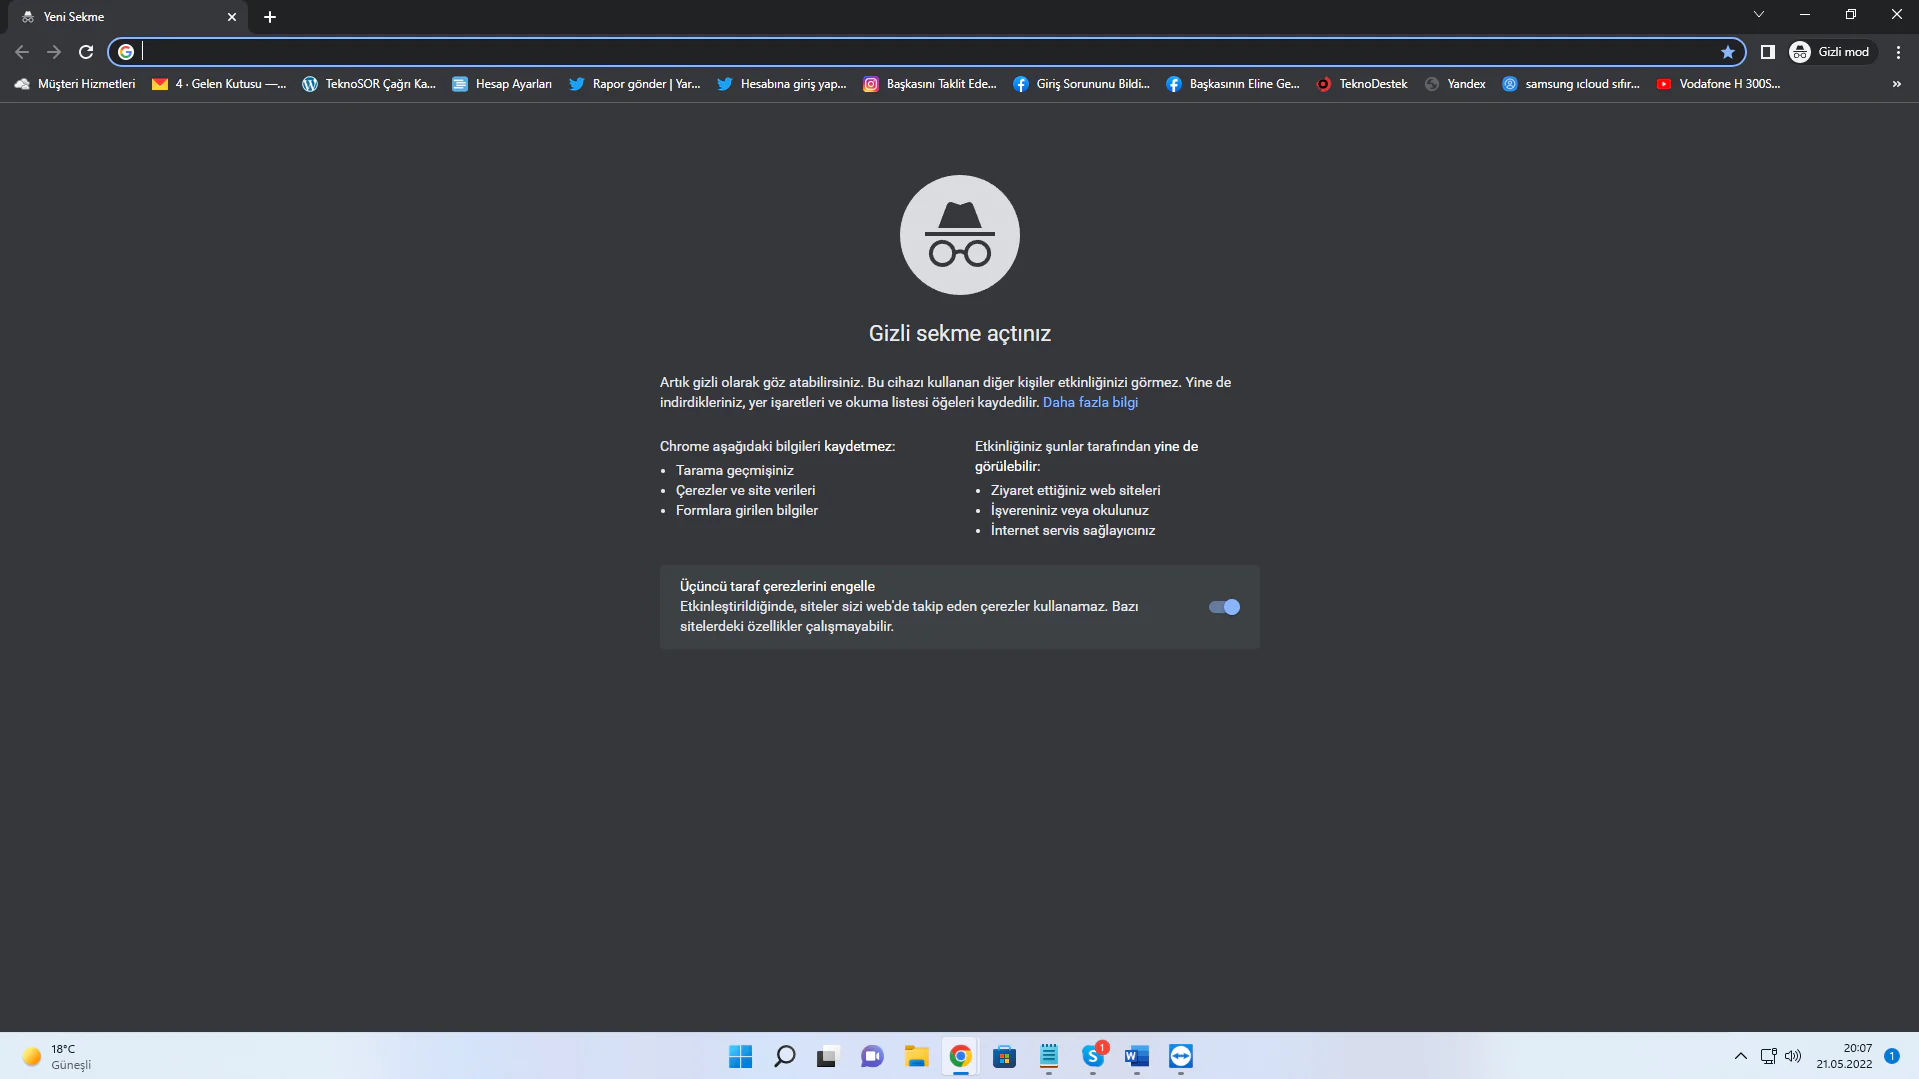1919x1079 pixels.
Task: Click the TeknoDestek bookmark
Action: coord(1361,84)
